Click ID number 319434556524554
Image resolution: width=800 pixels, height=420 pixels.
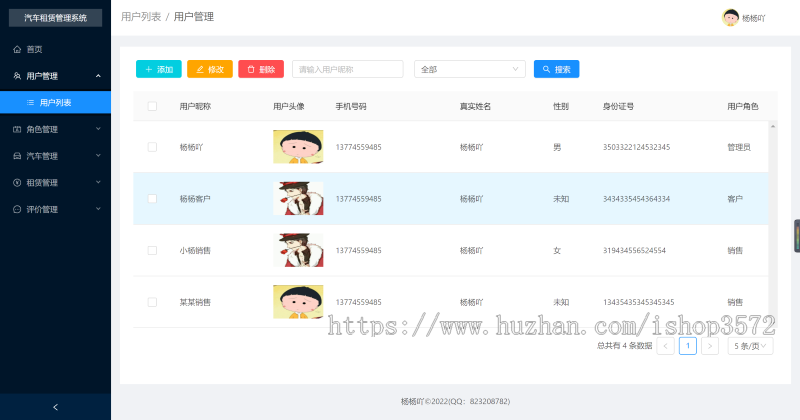coord(634,251)
